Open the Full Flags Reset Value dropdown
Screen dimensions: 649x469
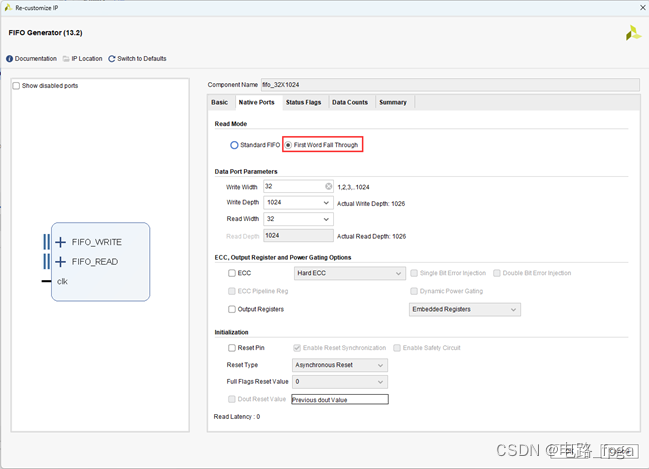340,382
